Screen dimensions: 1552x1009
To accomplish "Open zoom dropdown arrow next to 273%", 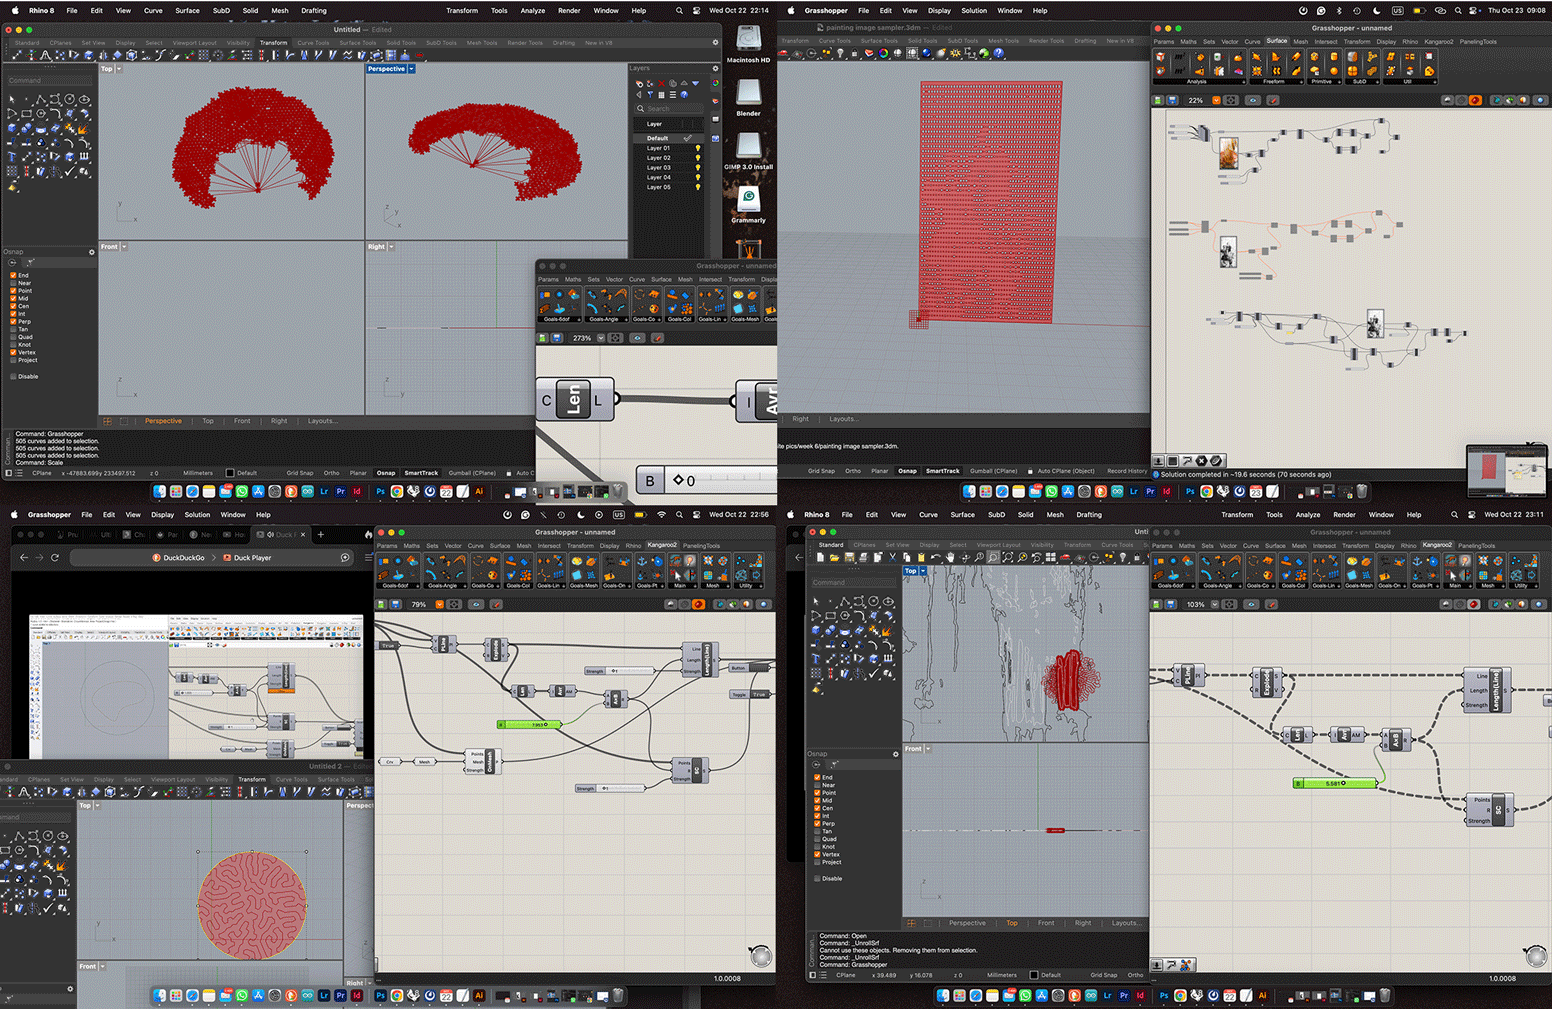I will point(601,338).
